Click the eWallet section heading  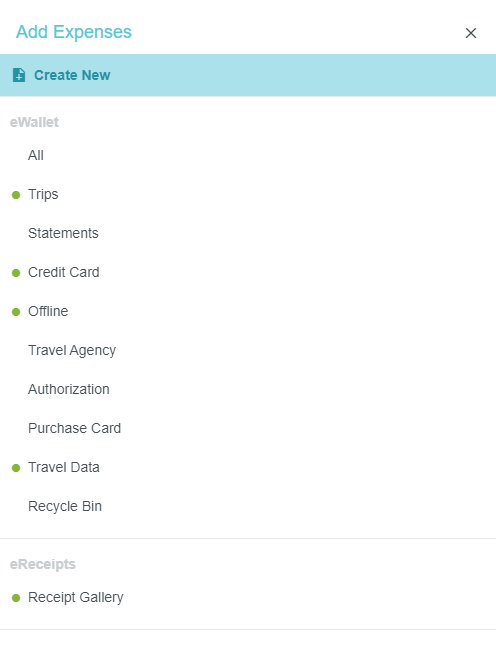tap(34, 122)
